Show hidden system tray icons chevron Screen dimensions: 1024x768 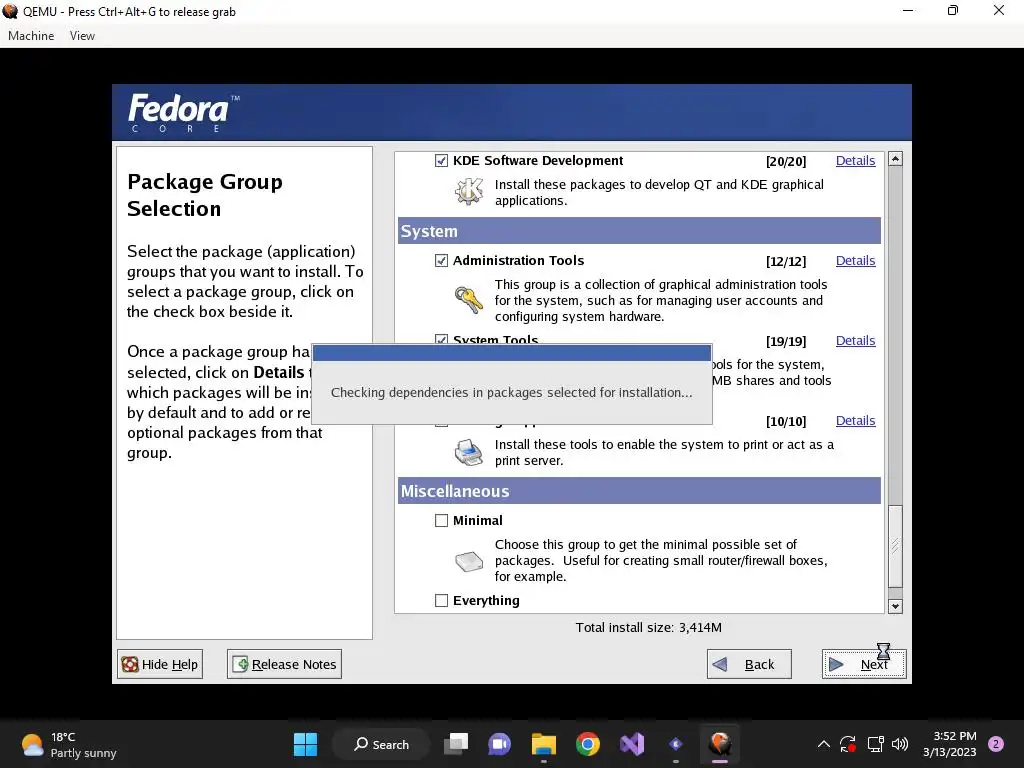click(824, 744)
